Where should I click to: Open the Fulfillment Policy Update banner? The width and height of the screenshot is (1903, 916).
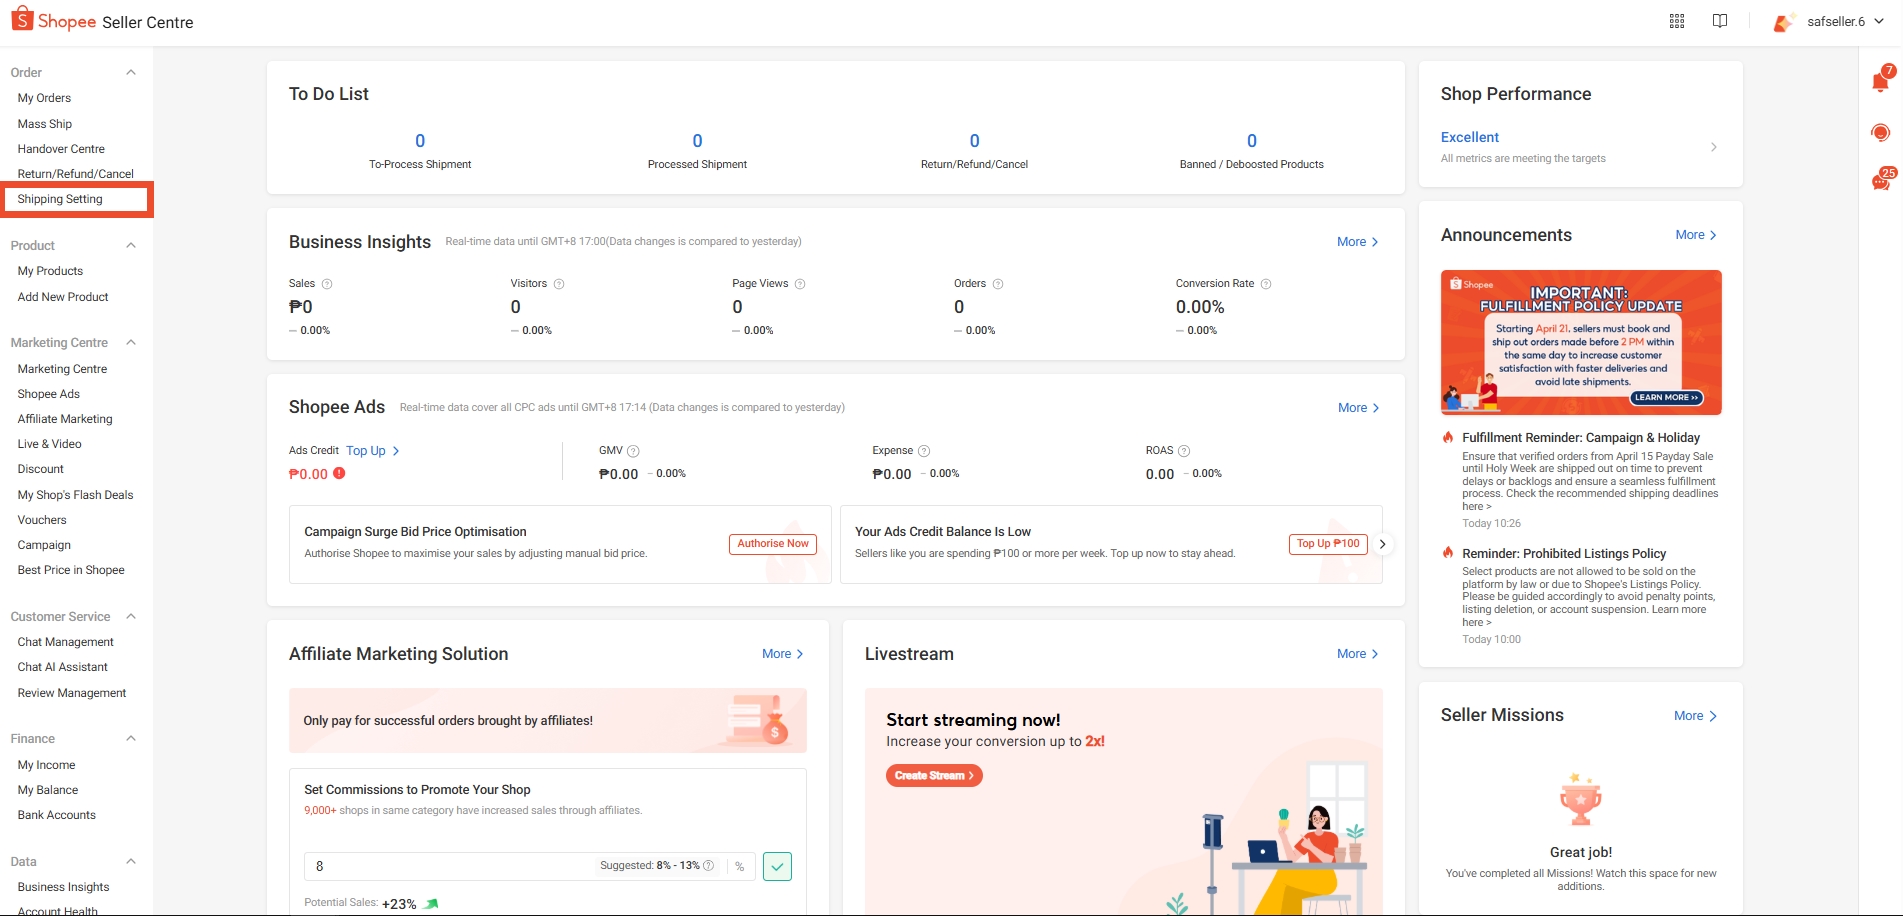1581,342
